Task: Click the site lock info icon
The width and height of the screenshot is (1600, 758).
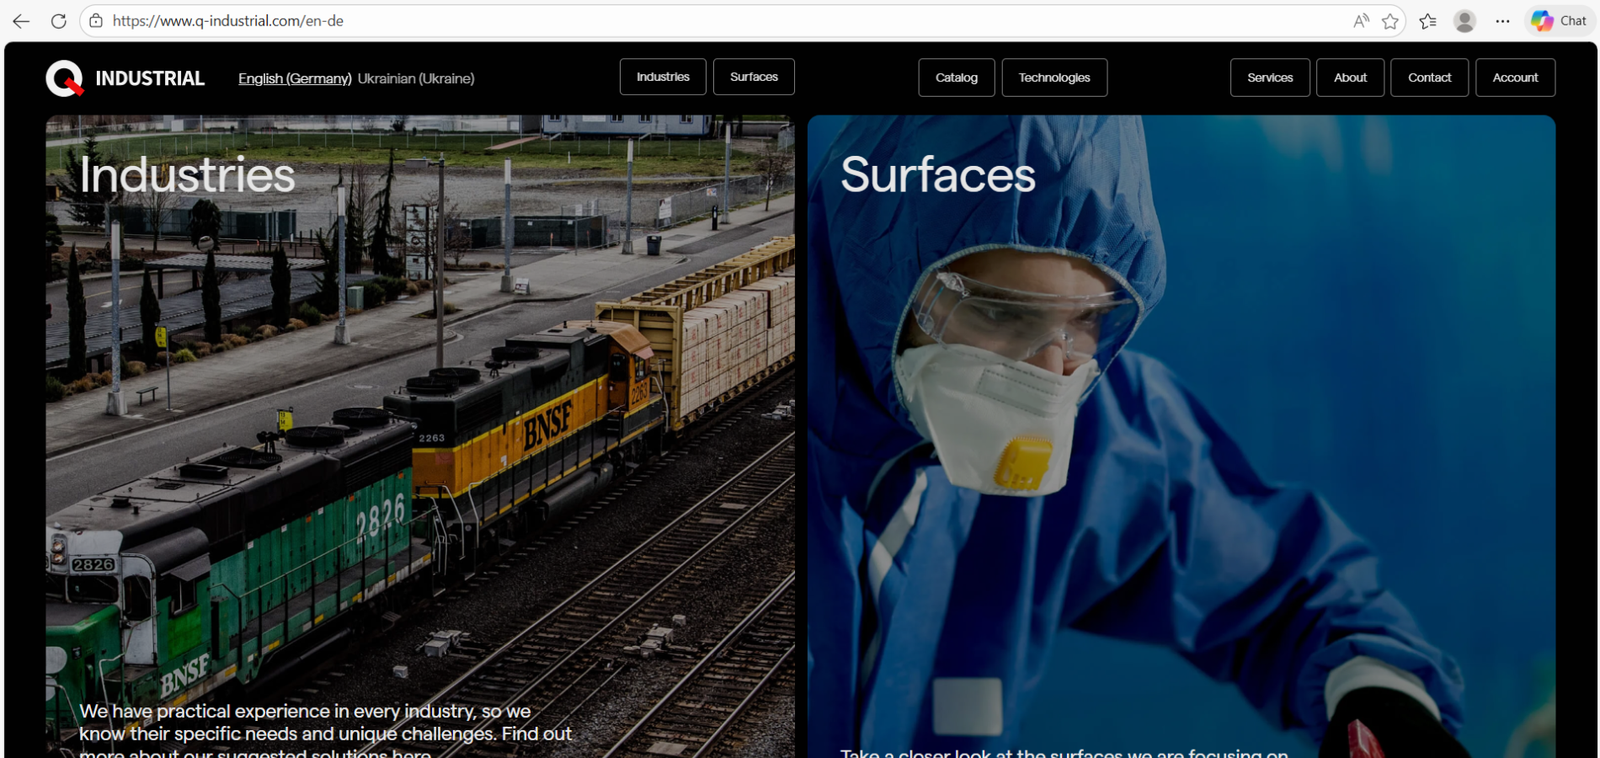Action: (x=96, y=21)
